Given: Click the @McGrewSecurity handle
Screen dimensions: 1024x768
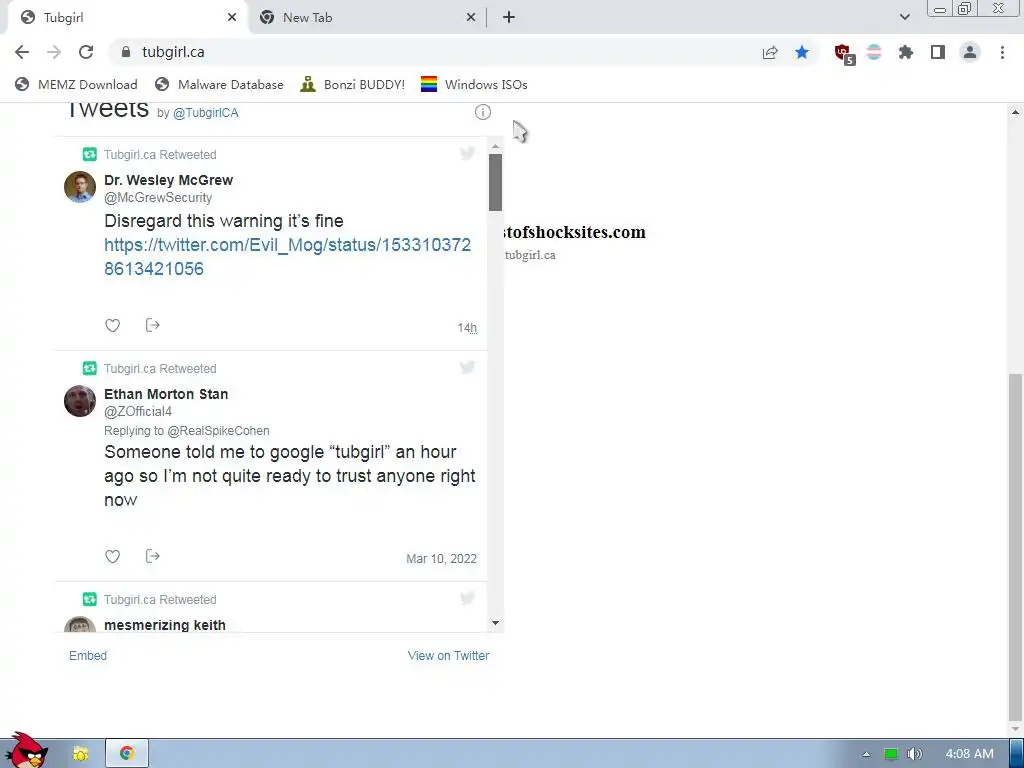Looking at the screenshot, I should click(x=158, y=197).
